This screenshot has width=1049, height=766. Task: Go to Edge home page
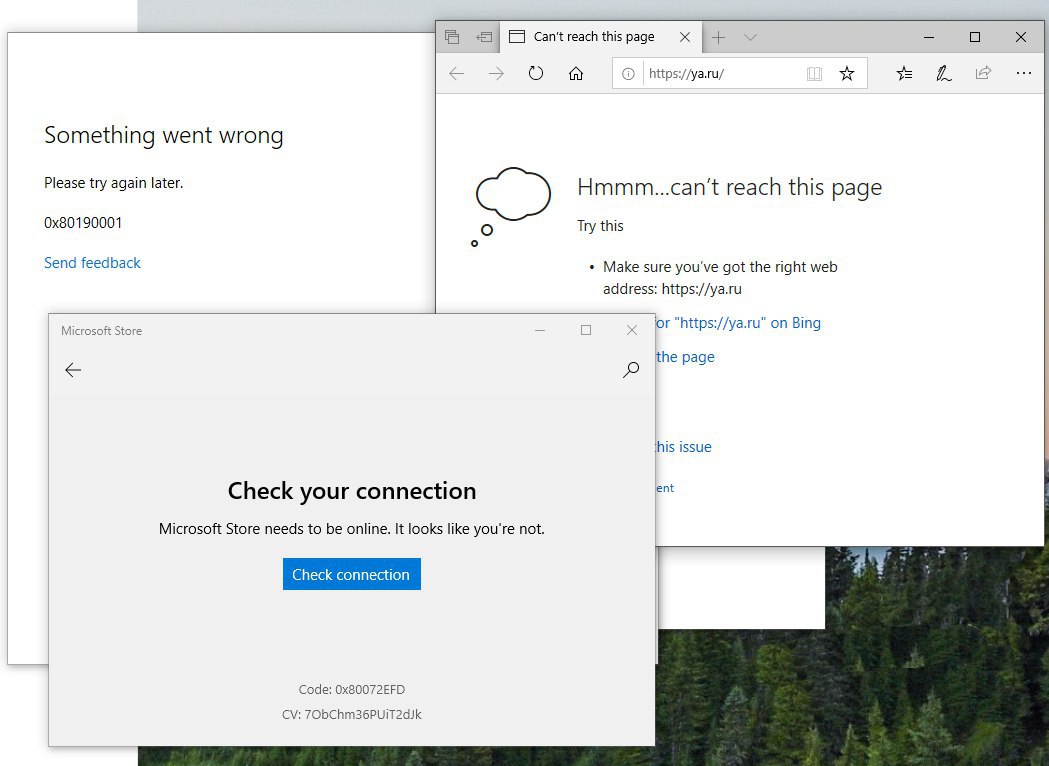pos(576,74)
